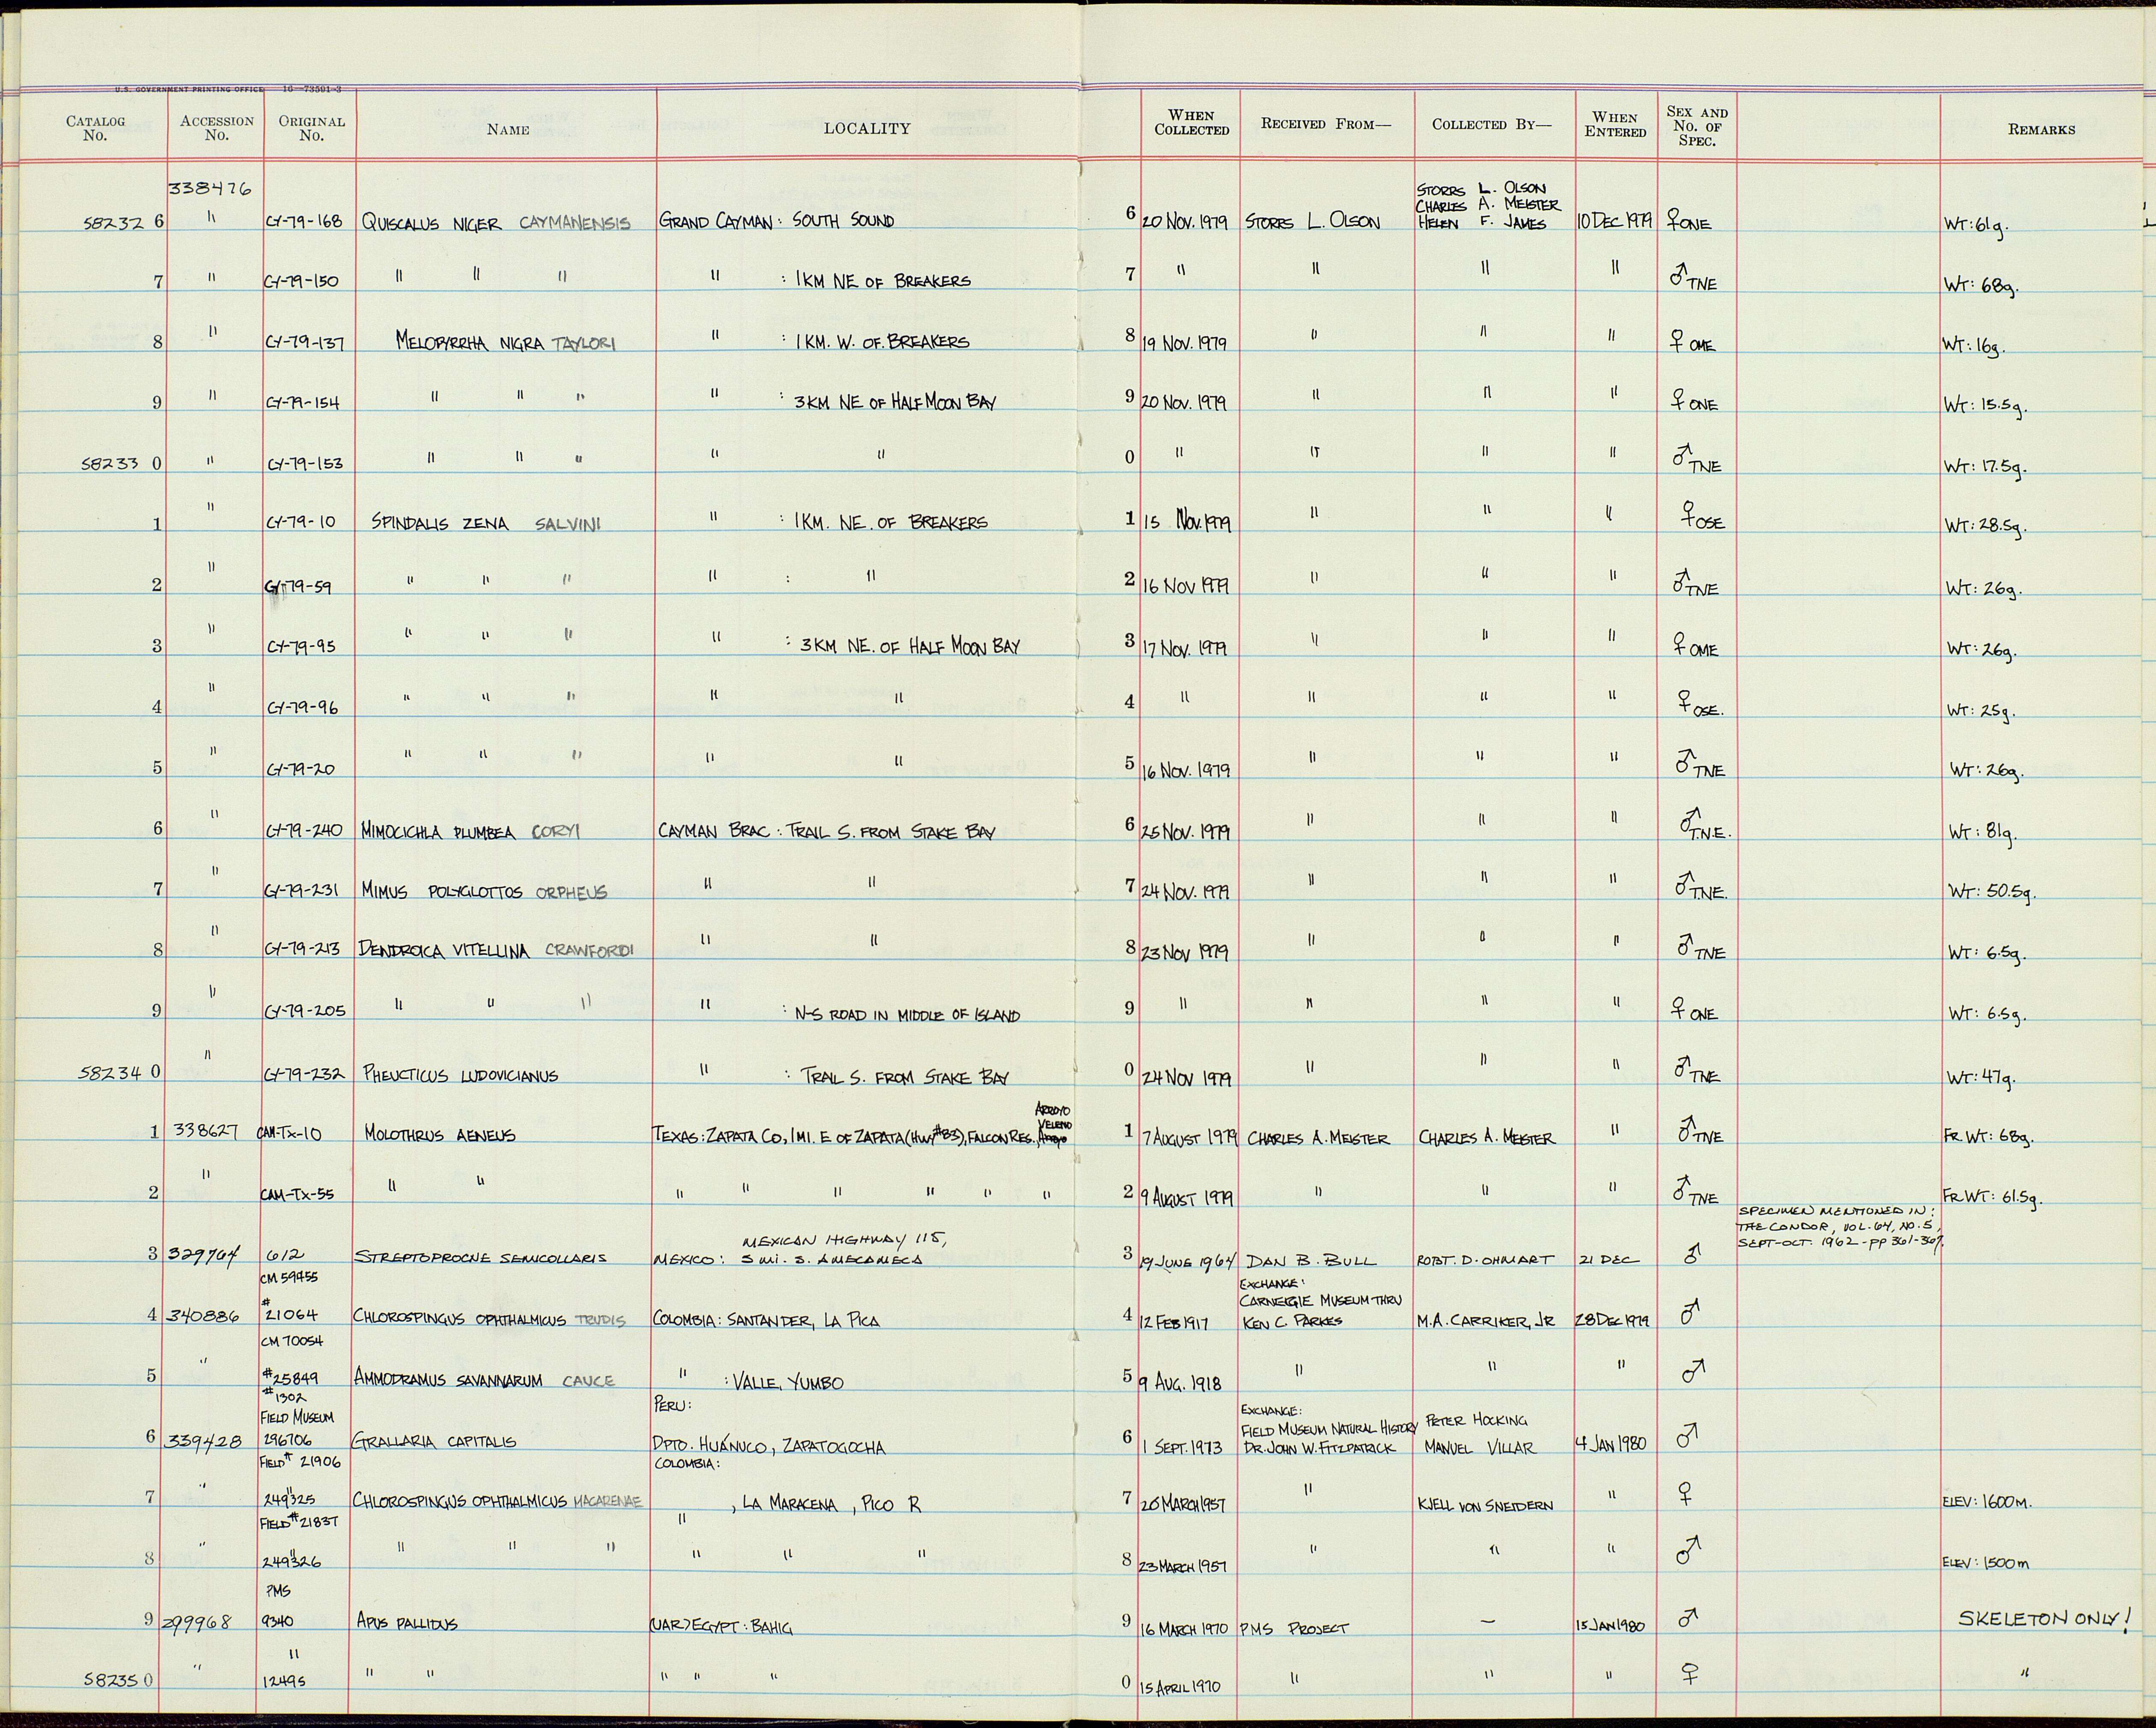Image resolution: width=2156 pixels, height=1728 pixels.
Task: Select 'Grallaria capitalis' name entry
Action: click(x=434, y=1441)
